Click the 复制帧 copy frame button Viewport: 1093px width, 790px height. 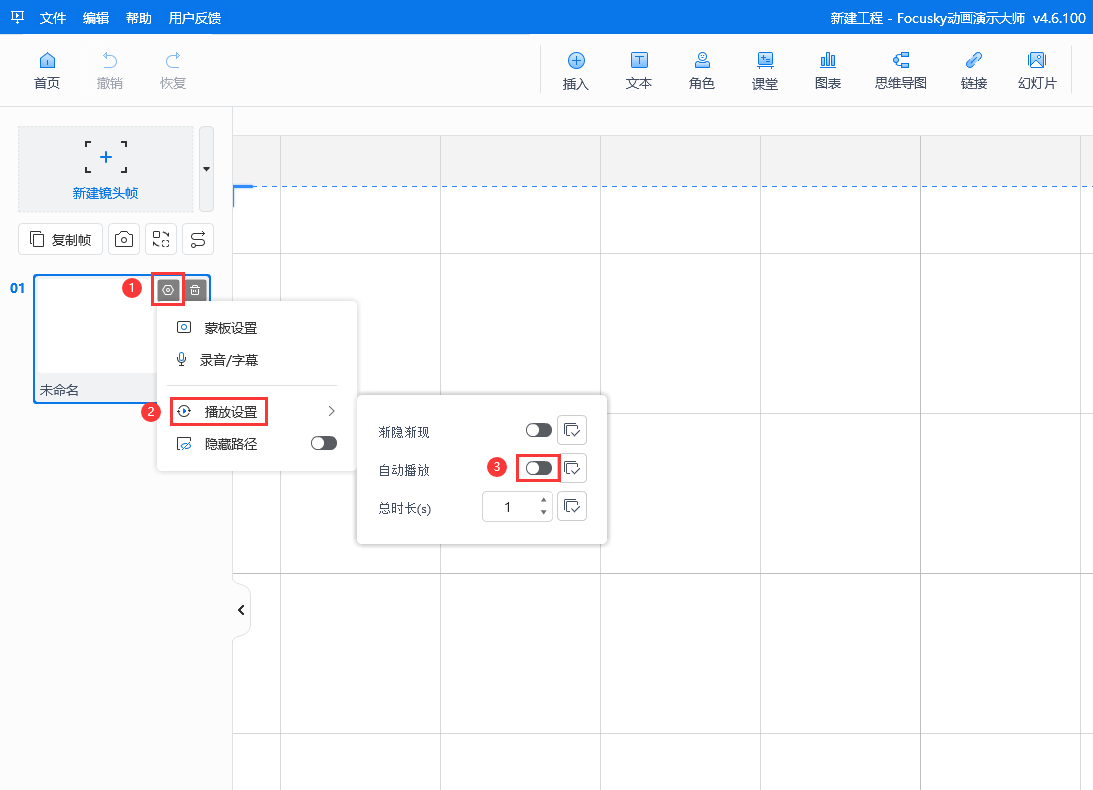(x=61, y=239)
